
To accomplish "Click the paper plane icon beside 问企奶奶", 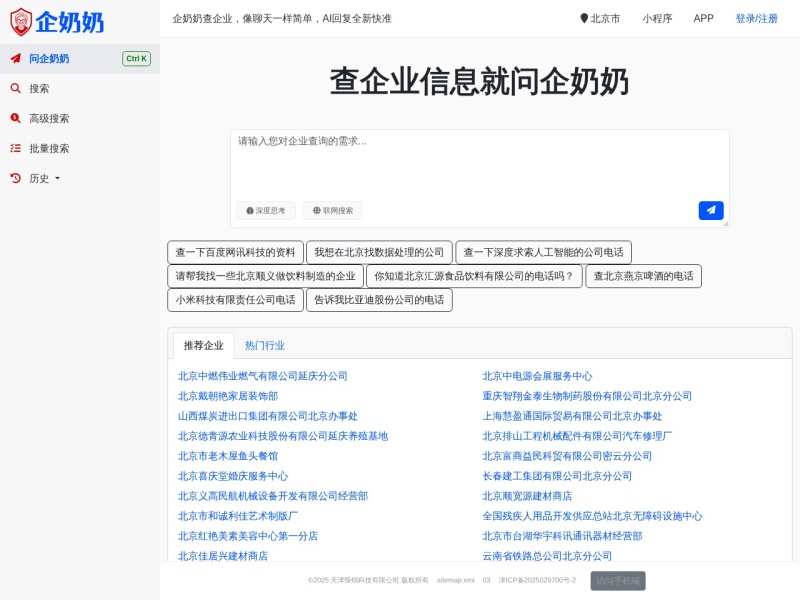I will pyautogui.click(x=16, y=58).
